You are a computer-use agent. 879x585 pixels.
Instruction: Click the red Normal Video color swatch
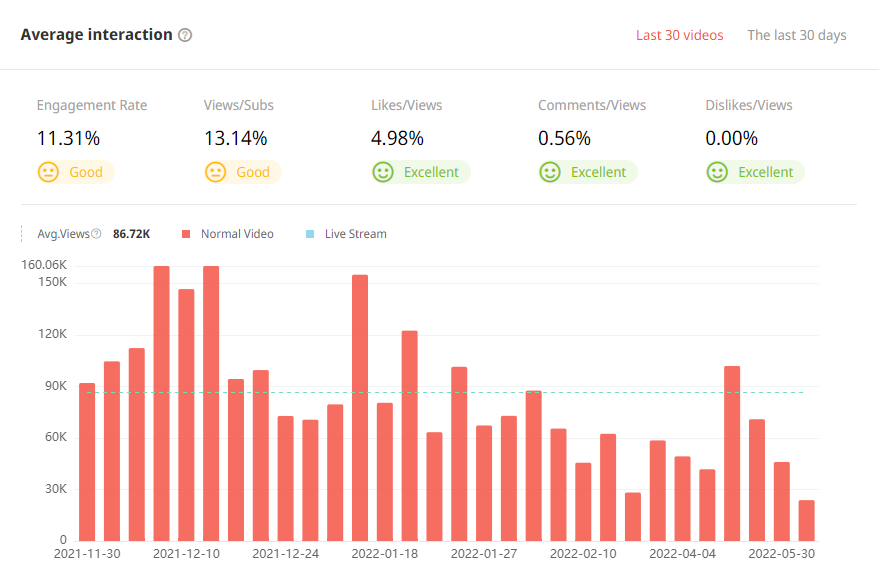click(186, 234)
